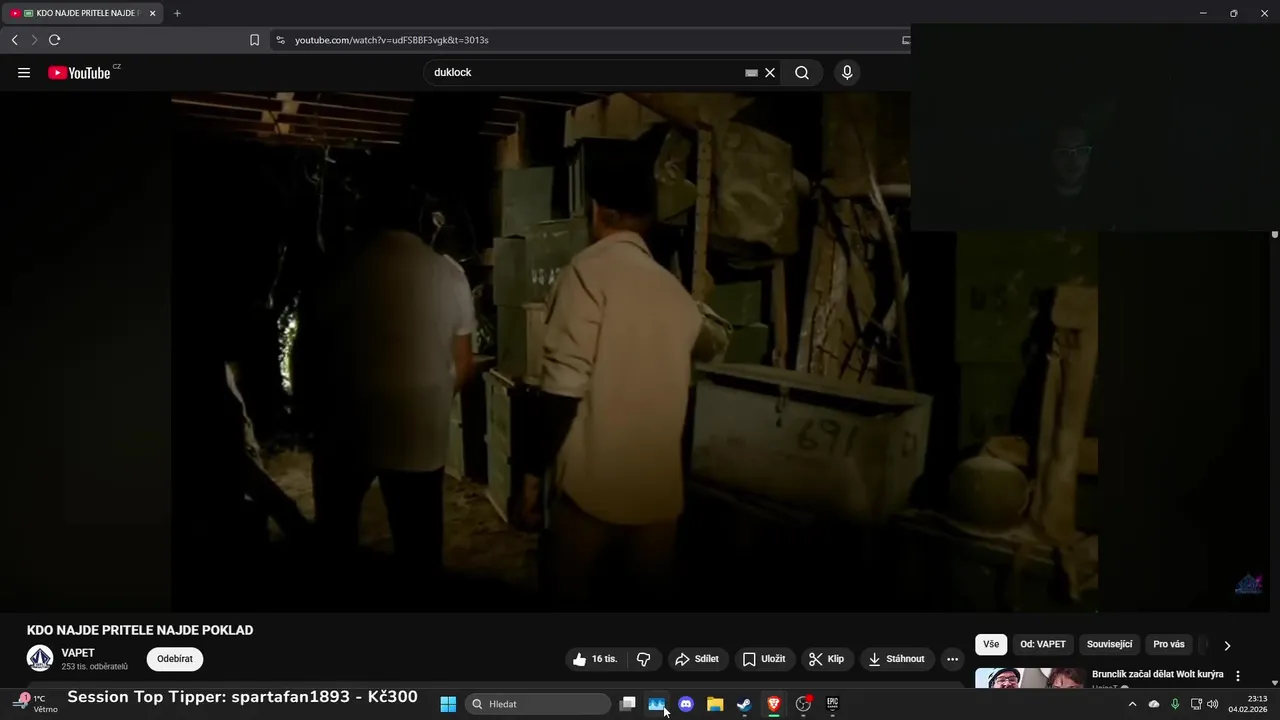Screen dimensions: 1280x720
Task: Open the VAPET channel avatar
Action: 40,658
